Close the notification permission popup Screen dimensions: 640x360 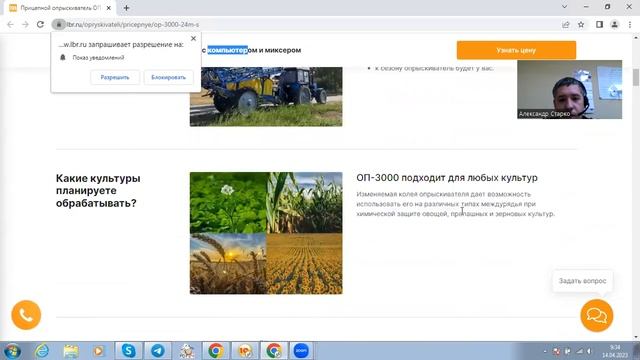coord(193,38)
